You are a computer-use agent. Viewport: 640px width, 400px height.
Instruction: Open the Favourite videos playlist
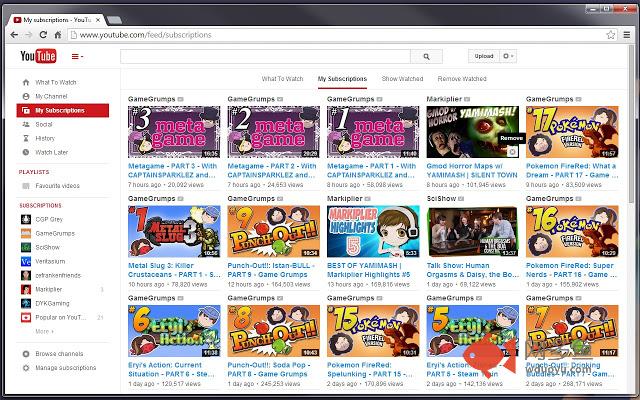click(x=58, y=186)
